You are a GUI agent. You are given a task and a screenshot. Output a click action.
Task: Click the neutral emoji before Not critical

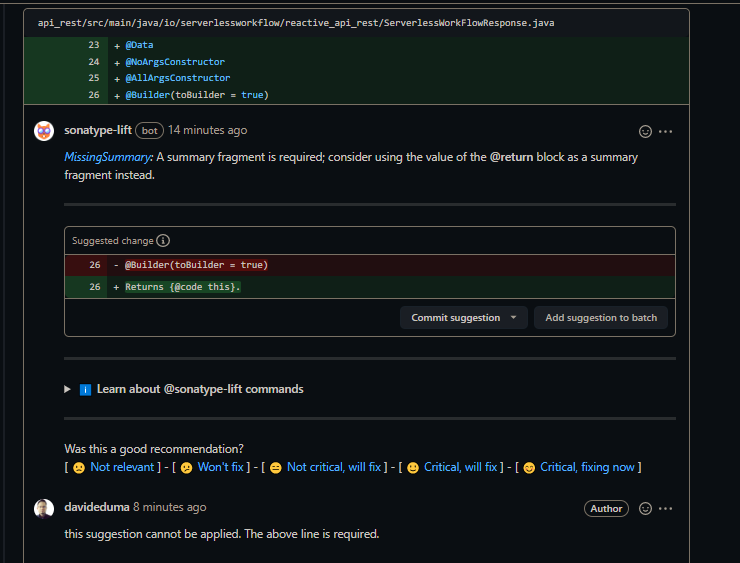[x=276, y=468]
